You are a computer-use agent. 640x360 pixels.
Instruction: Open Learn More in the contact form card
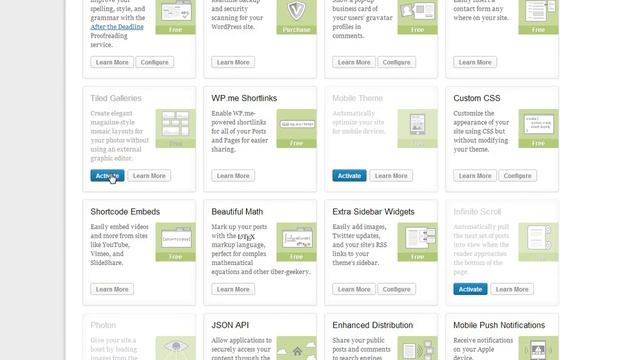475,62
